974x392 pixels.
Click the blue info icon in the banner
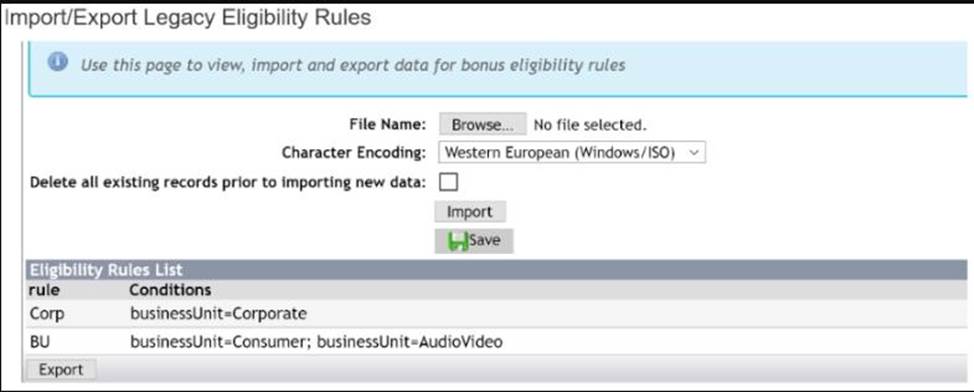[58, 62]
